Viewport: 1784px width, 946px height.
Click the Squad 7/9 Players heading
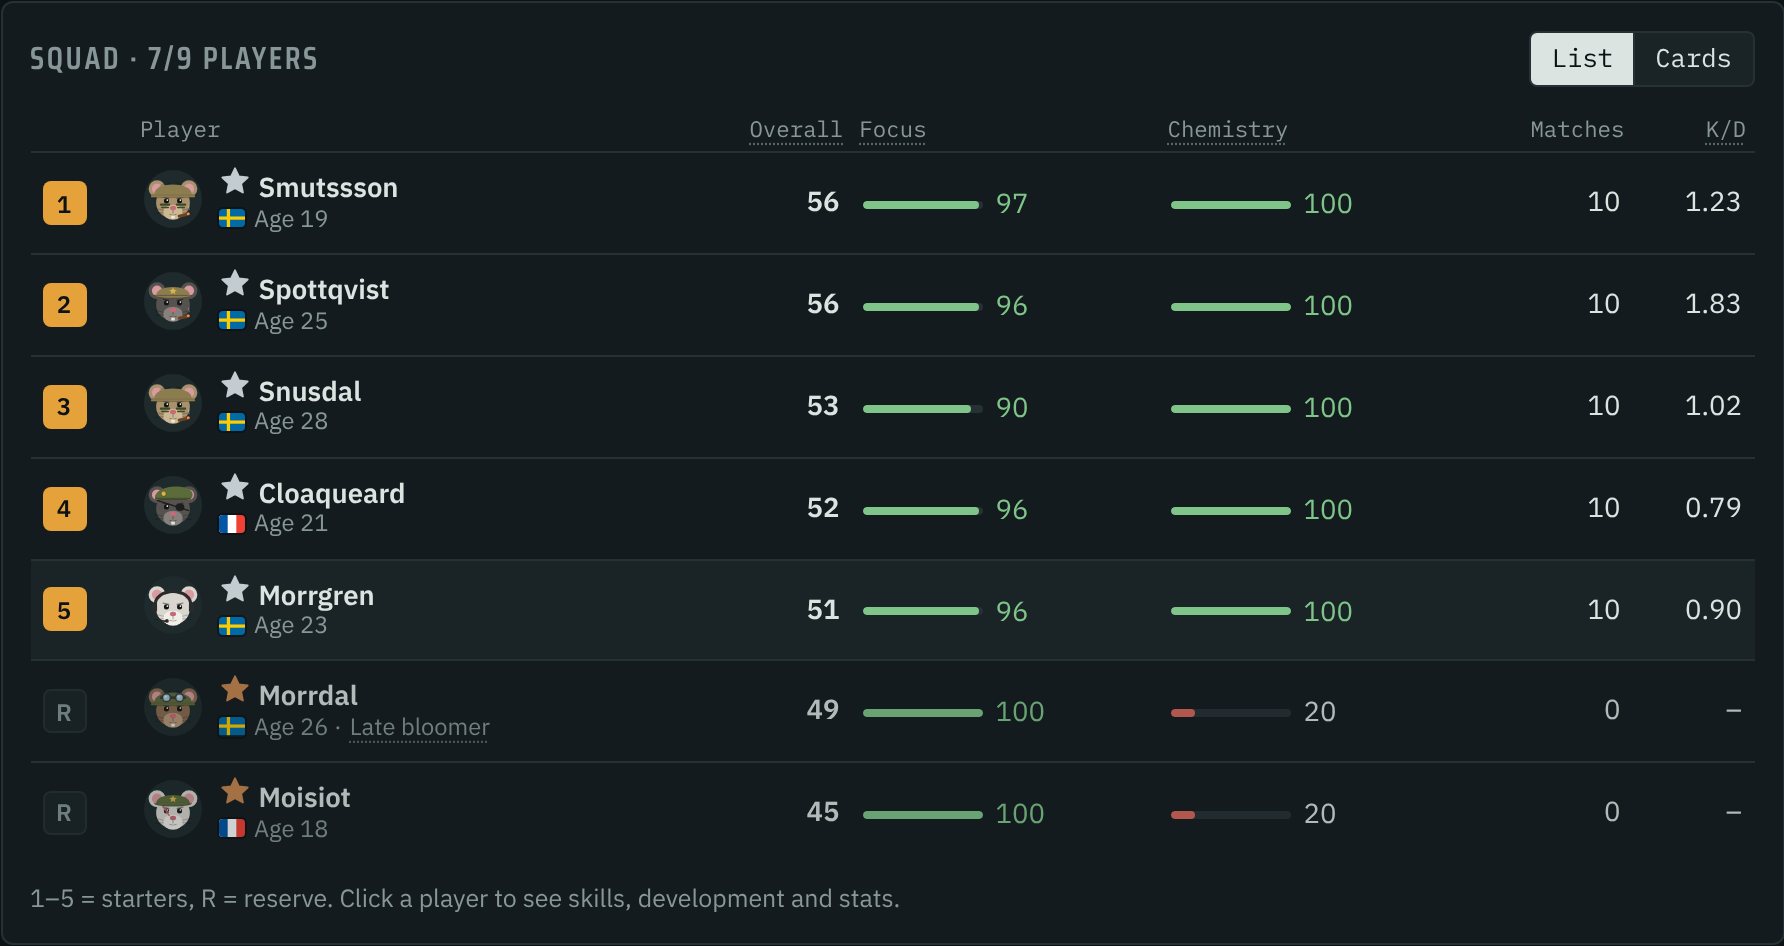point(174,59)
